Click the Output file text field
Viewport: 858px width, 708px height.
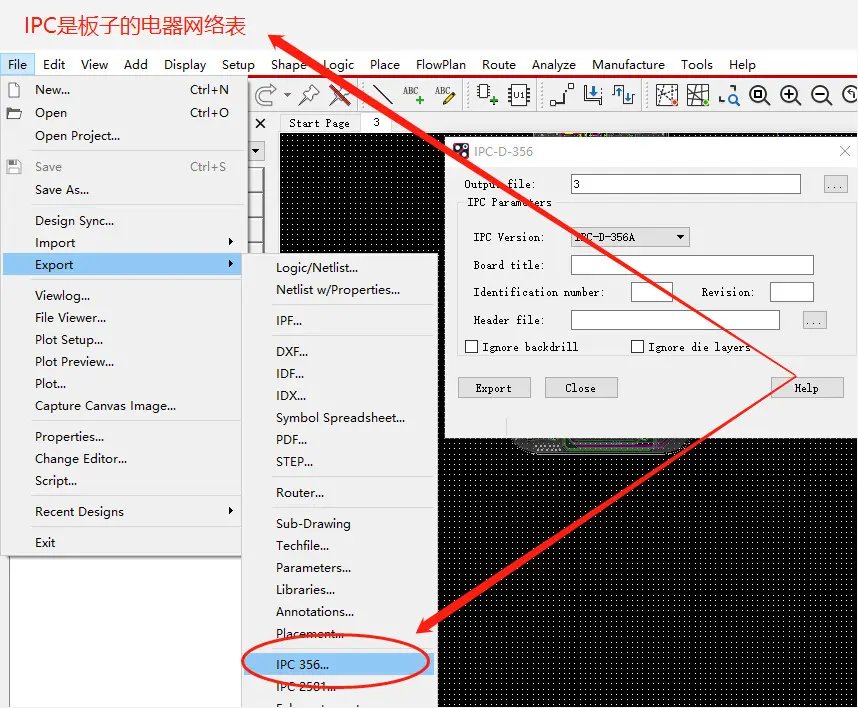(x=686, y=184)
